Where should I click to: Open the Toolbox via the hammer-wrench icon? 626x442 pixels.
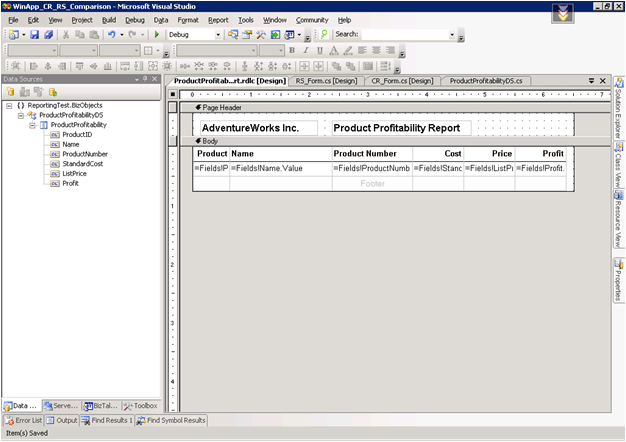(x=261, y=35)
